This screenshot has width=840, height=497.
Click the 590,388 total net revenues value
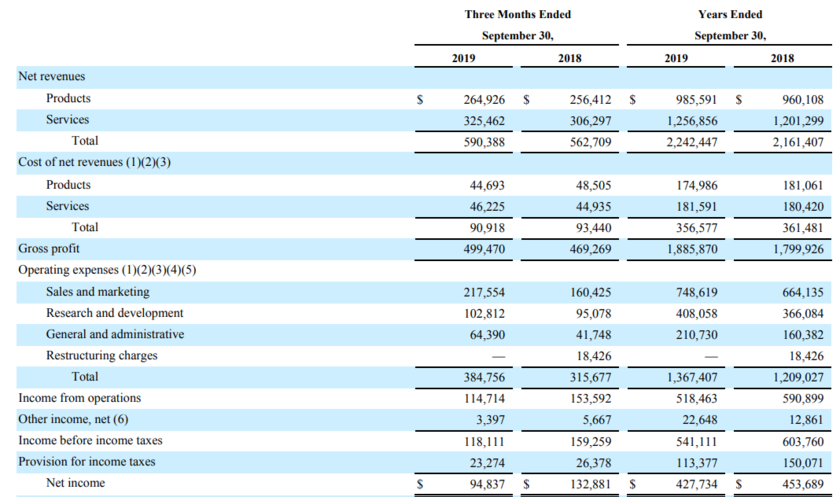point(484,141)
